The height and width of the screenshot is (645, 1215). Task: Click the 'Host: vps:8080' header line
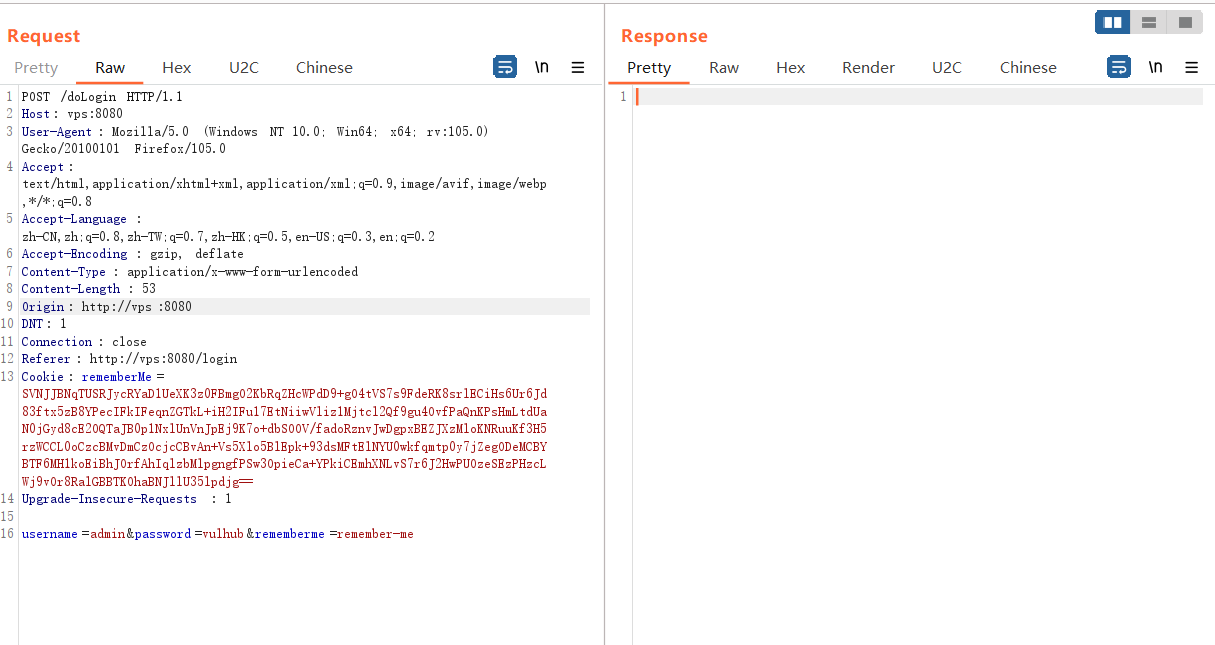tap(72, 114)
